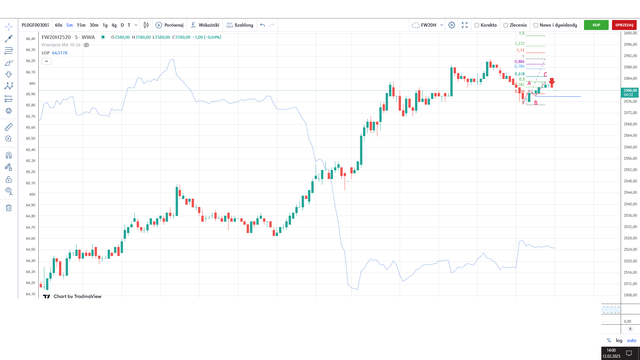Viewport: 640px width, 360px height.
Task: Switch to D daily timeframe
Action: point(122,25)
